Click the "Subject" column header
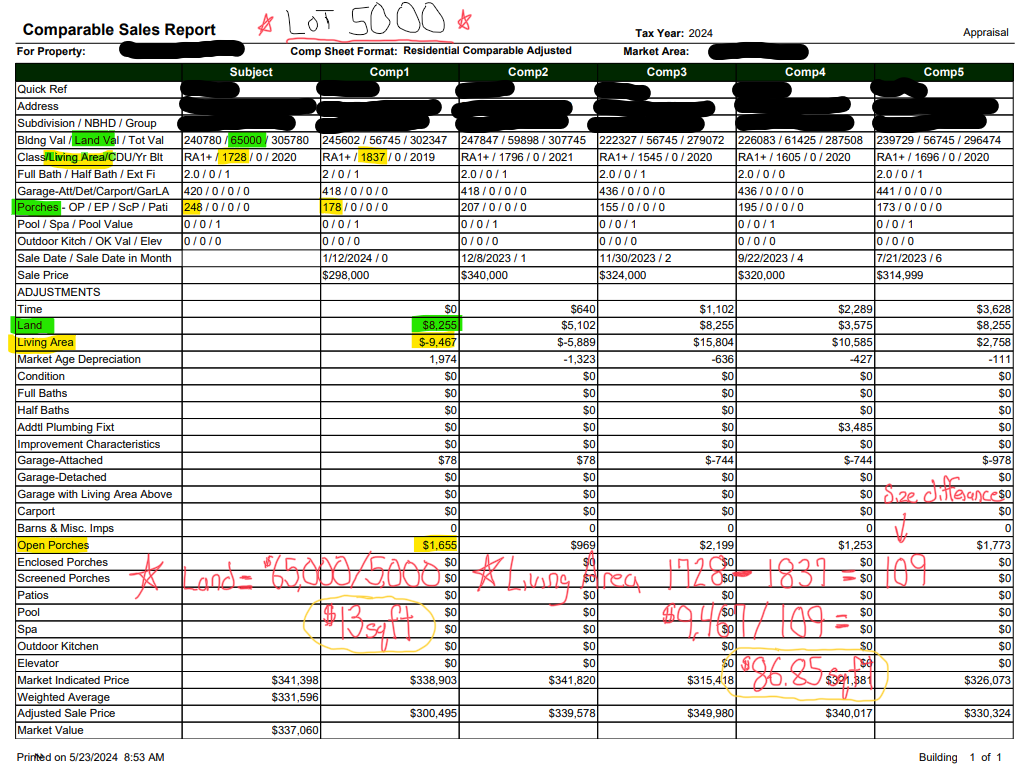The height and width of the screenshot is (767, 1034). (x=251, y=72)
